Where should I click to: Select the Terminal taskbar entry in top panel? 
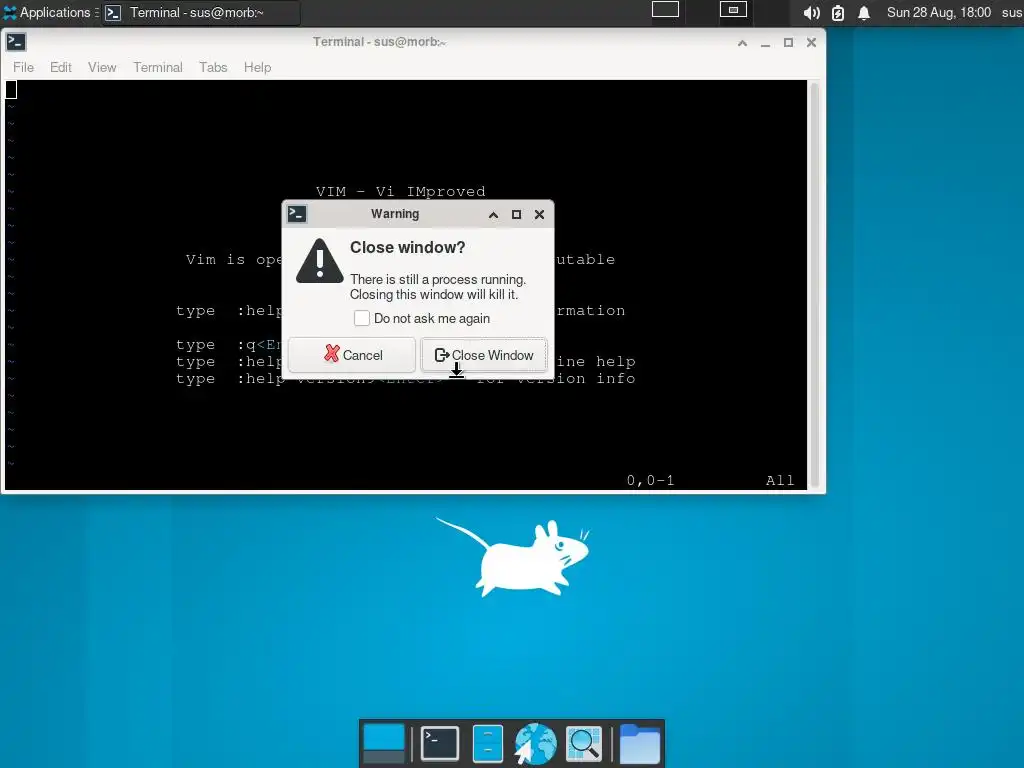point(201,12)
